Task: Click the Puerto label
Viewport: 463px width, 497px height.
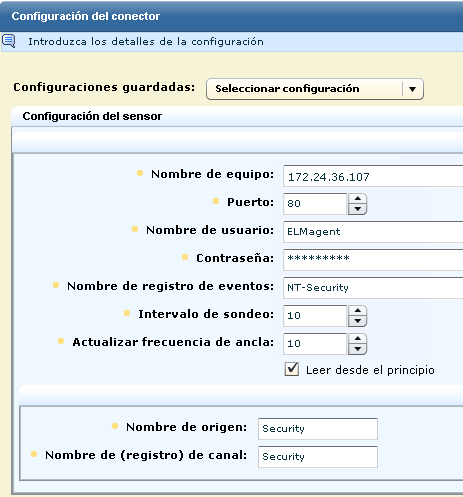Action: coord(250,202)
